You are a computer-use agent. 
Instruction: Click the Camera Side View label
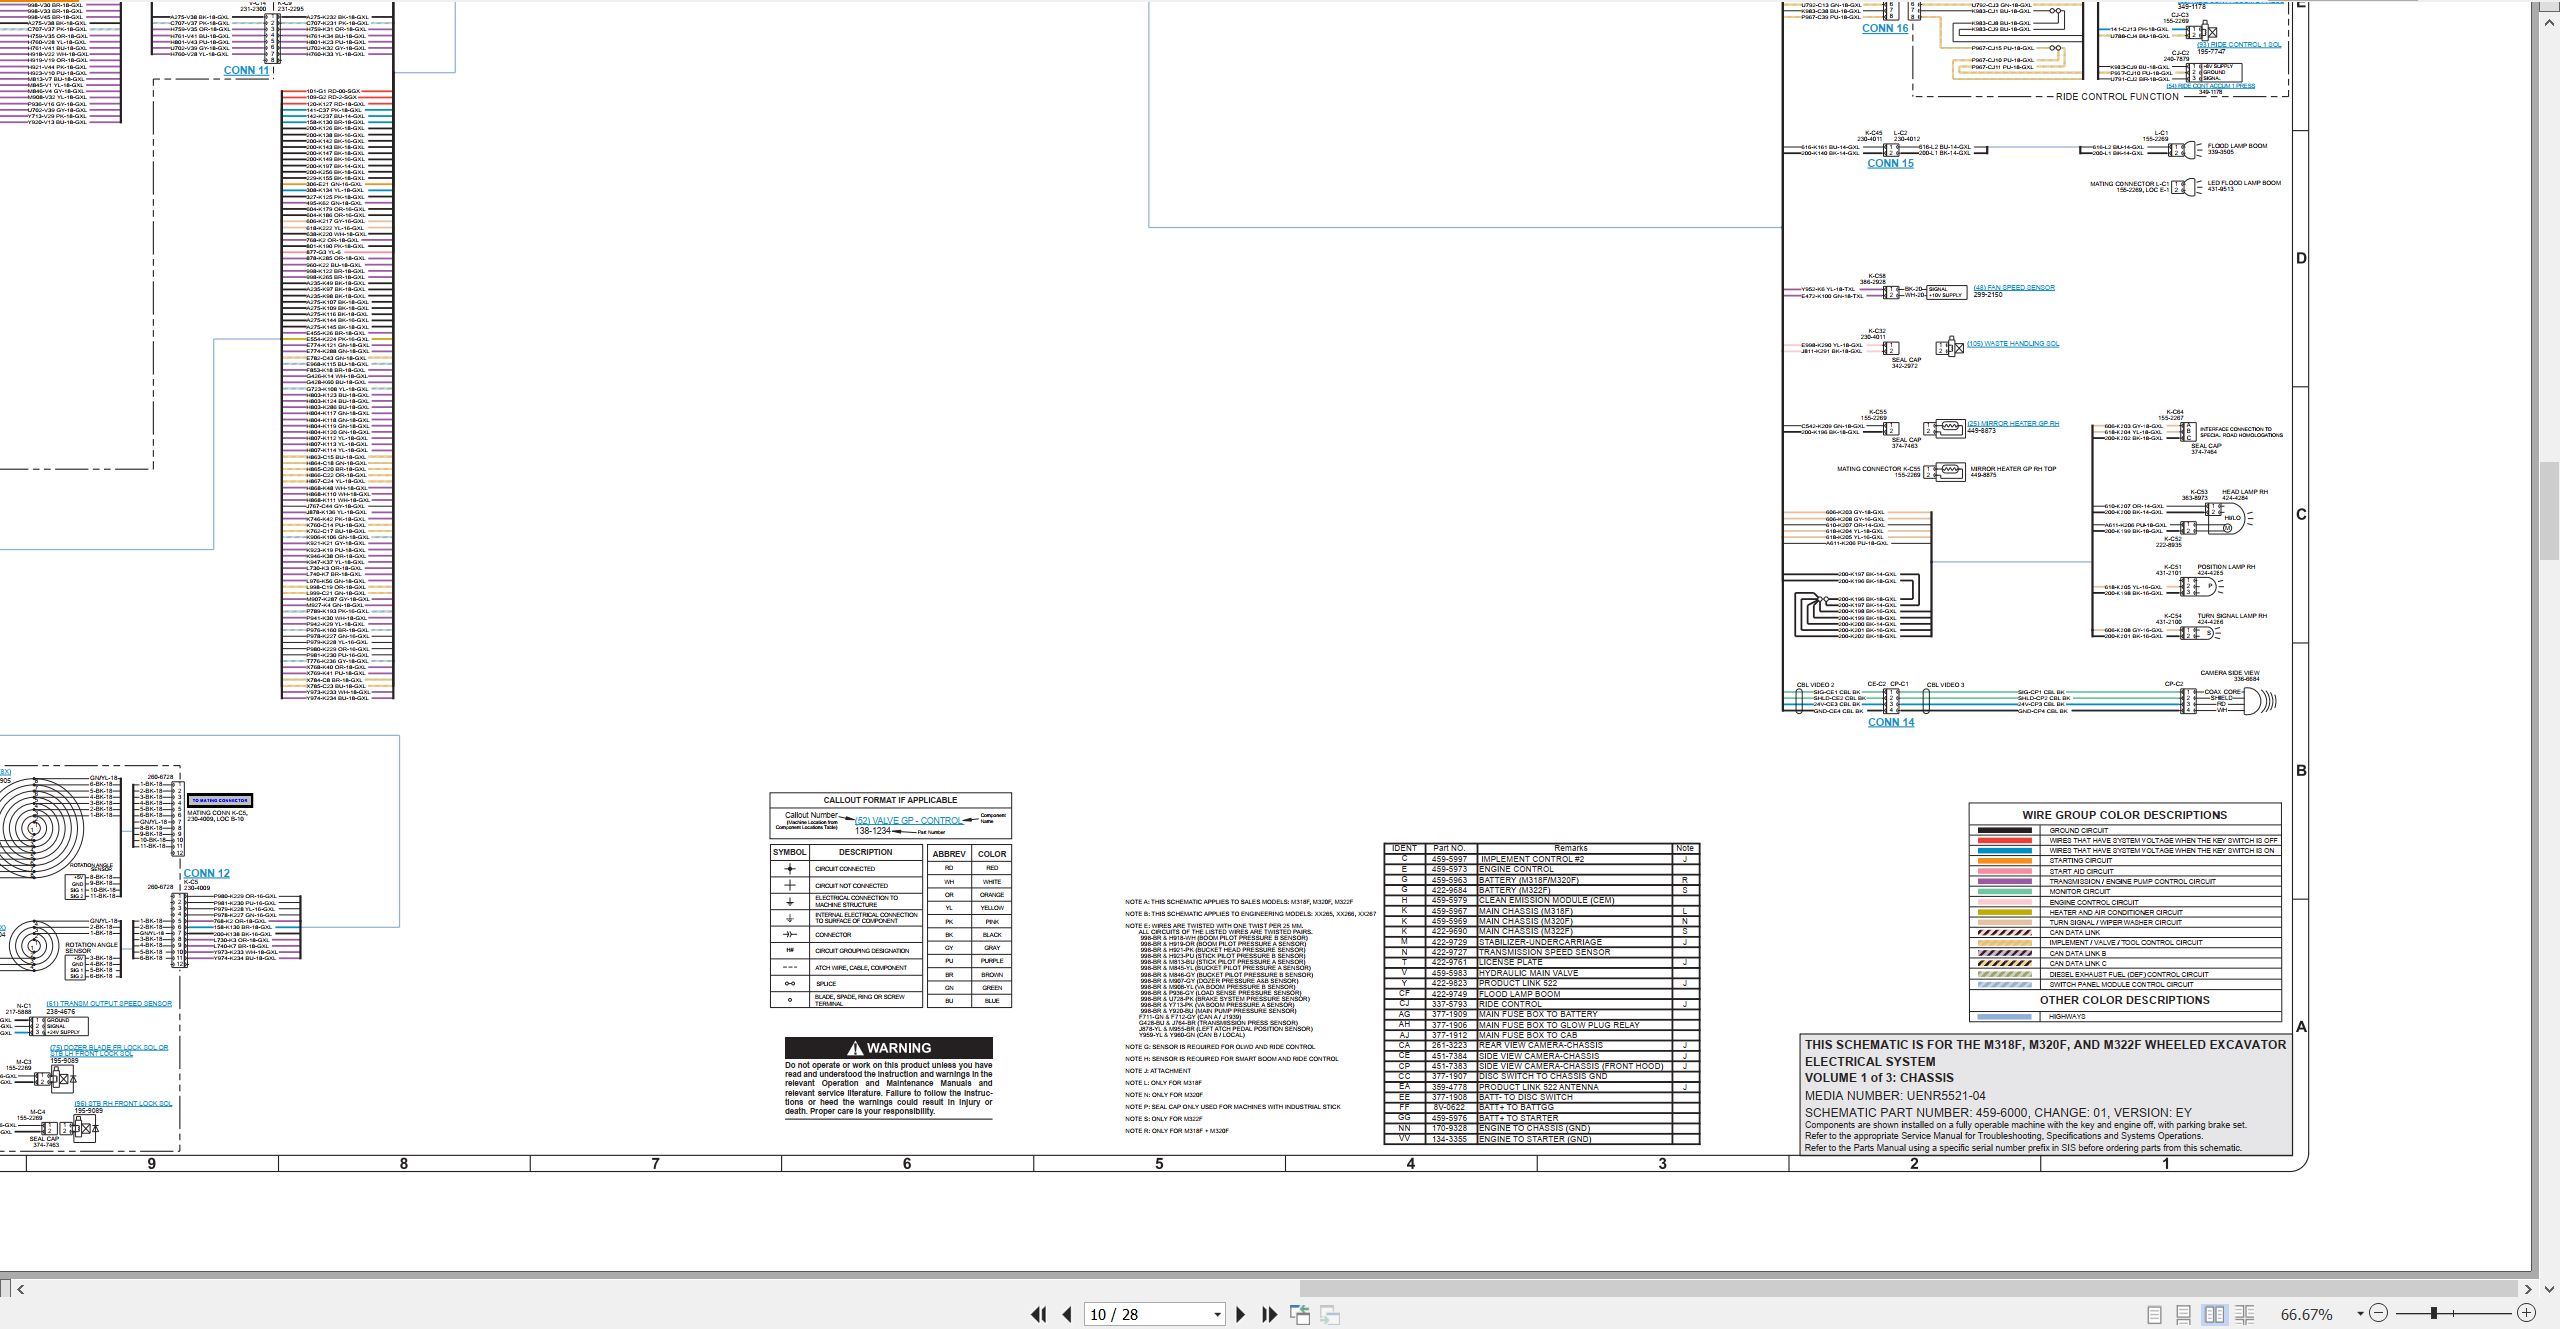pyautogui.click(x=2229, y=673)
